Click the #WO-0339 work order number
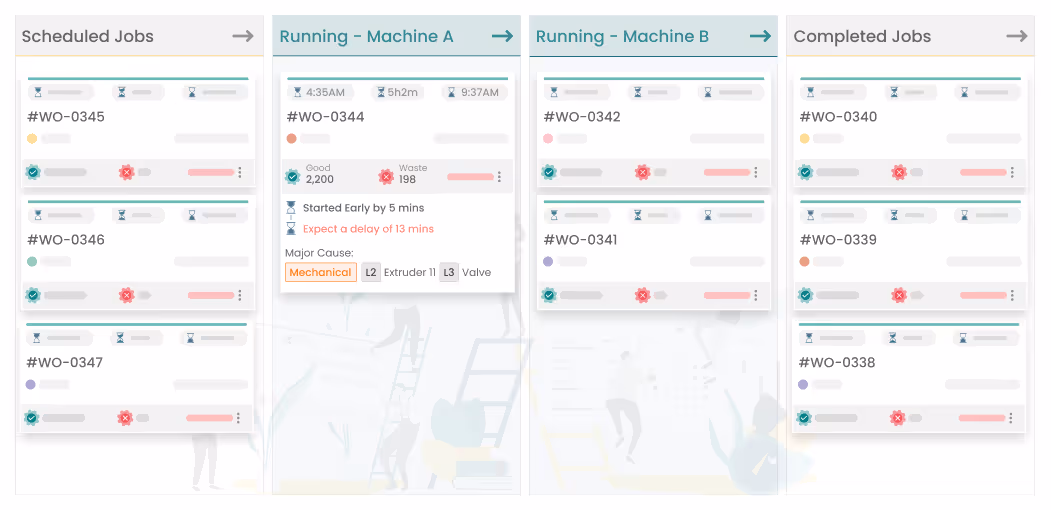 839,239
